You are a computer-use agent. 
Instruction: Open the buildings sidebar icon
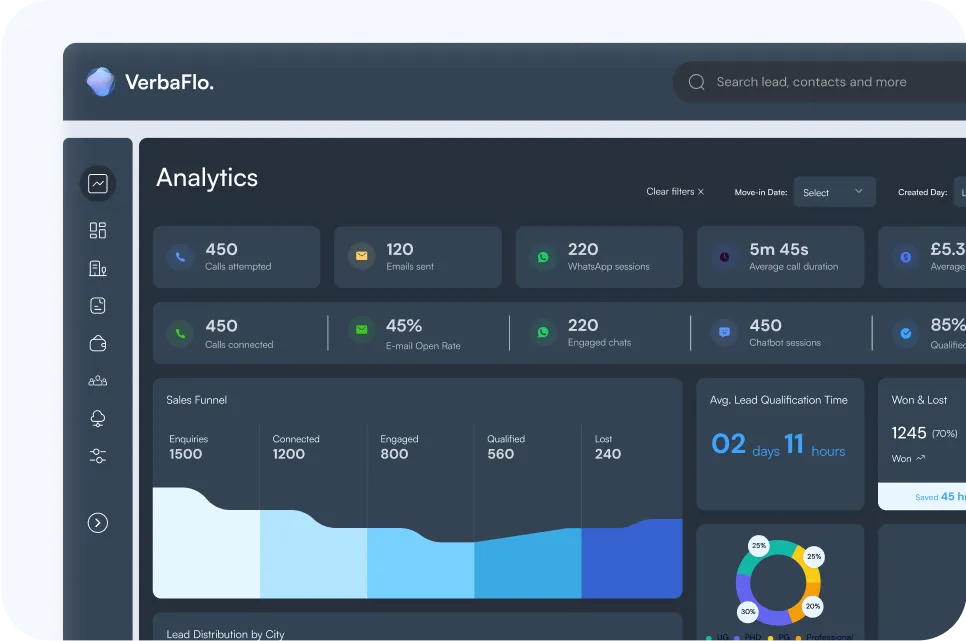pyautogui.click(x=98, y=268)
